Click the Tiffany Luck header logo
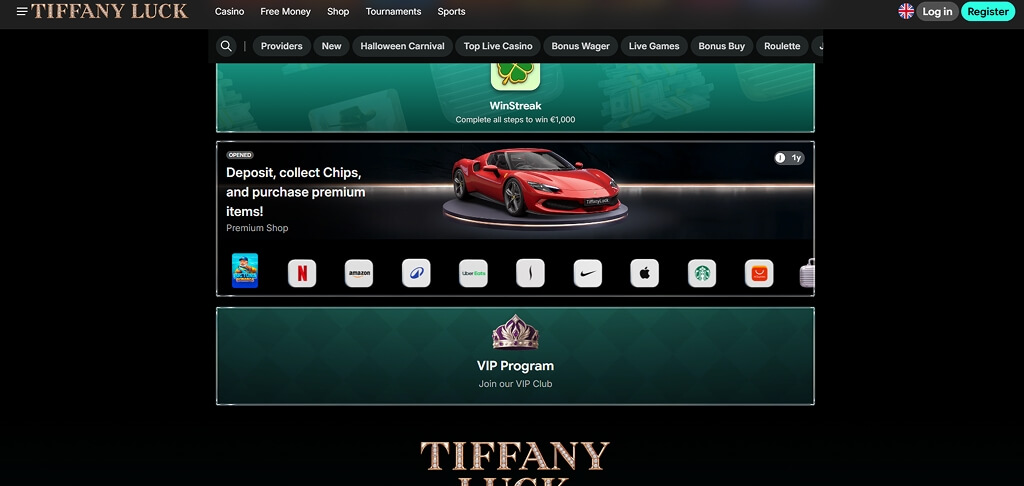 [110, 11]
